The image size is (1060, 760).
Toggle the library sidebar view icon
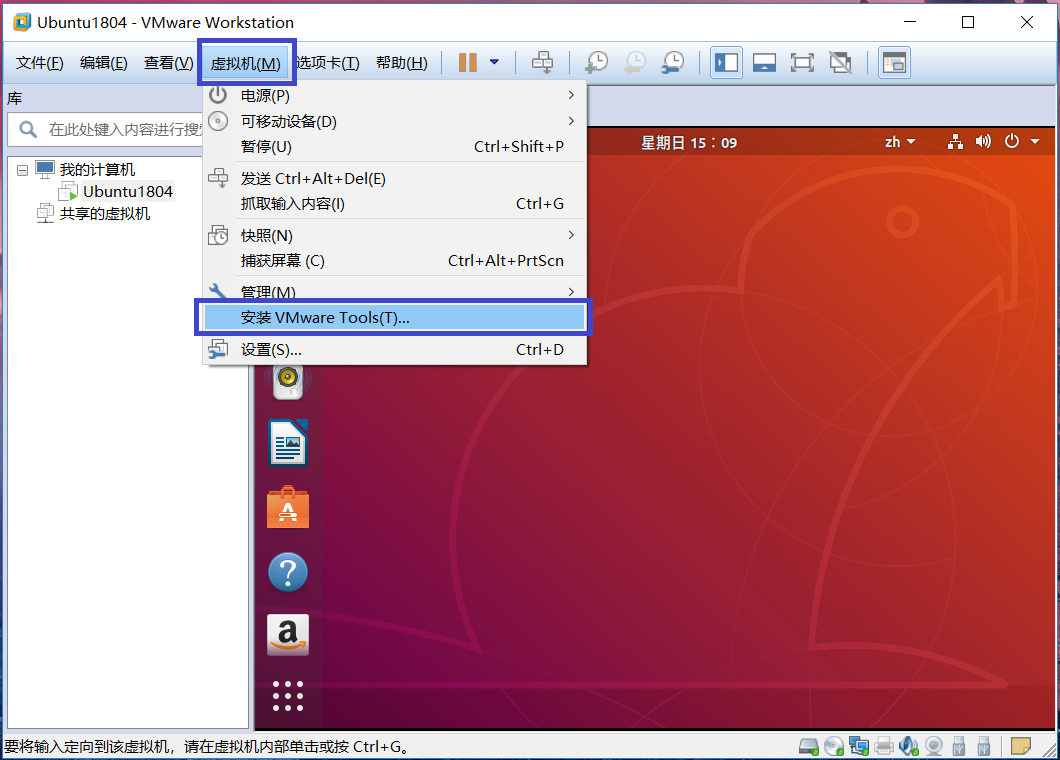[727, 63]
